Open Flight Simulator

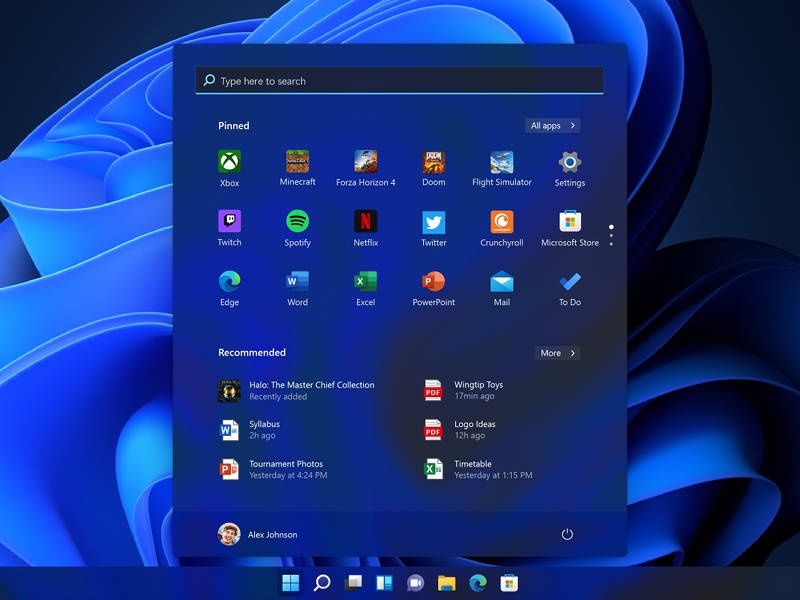pyautogui.click(x=502, y=168)
